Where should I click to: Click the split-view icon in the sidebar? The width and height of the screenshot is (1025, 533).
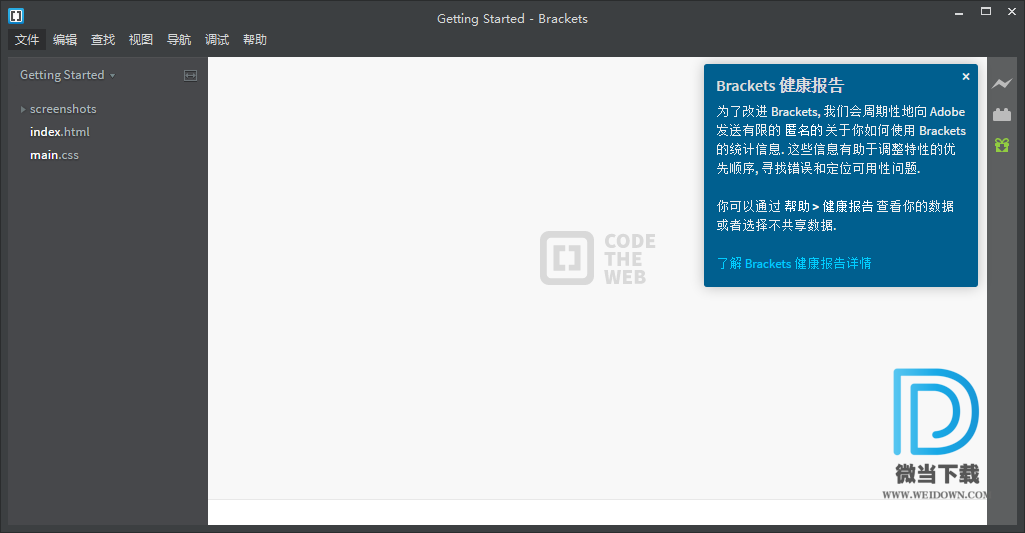click(190, 75)
